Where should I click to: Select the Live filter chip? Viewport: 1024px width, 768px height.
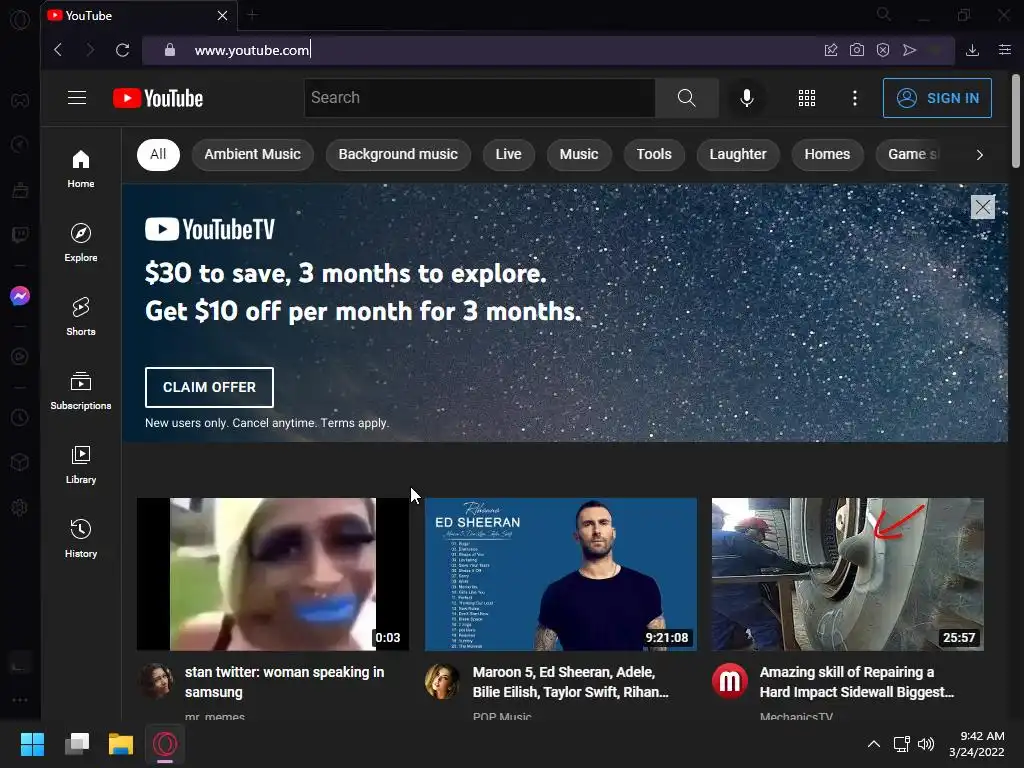508,155
